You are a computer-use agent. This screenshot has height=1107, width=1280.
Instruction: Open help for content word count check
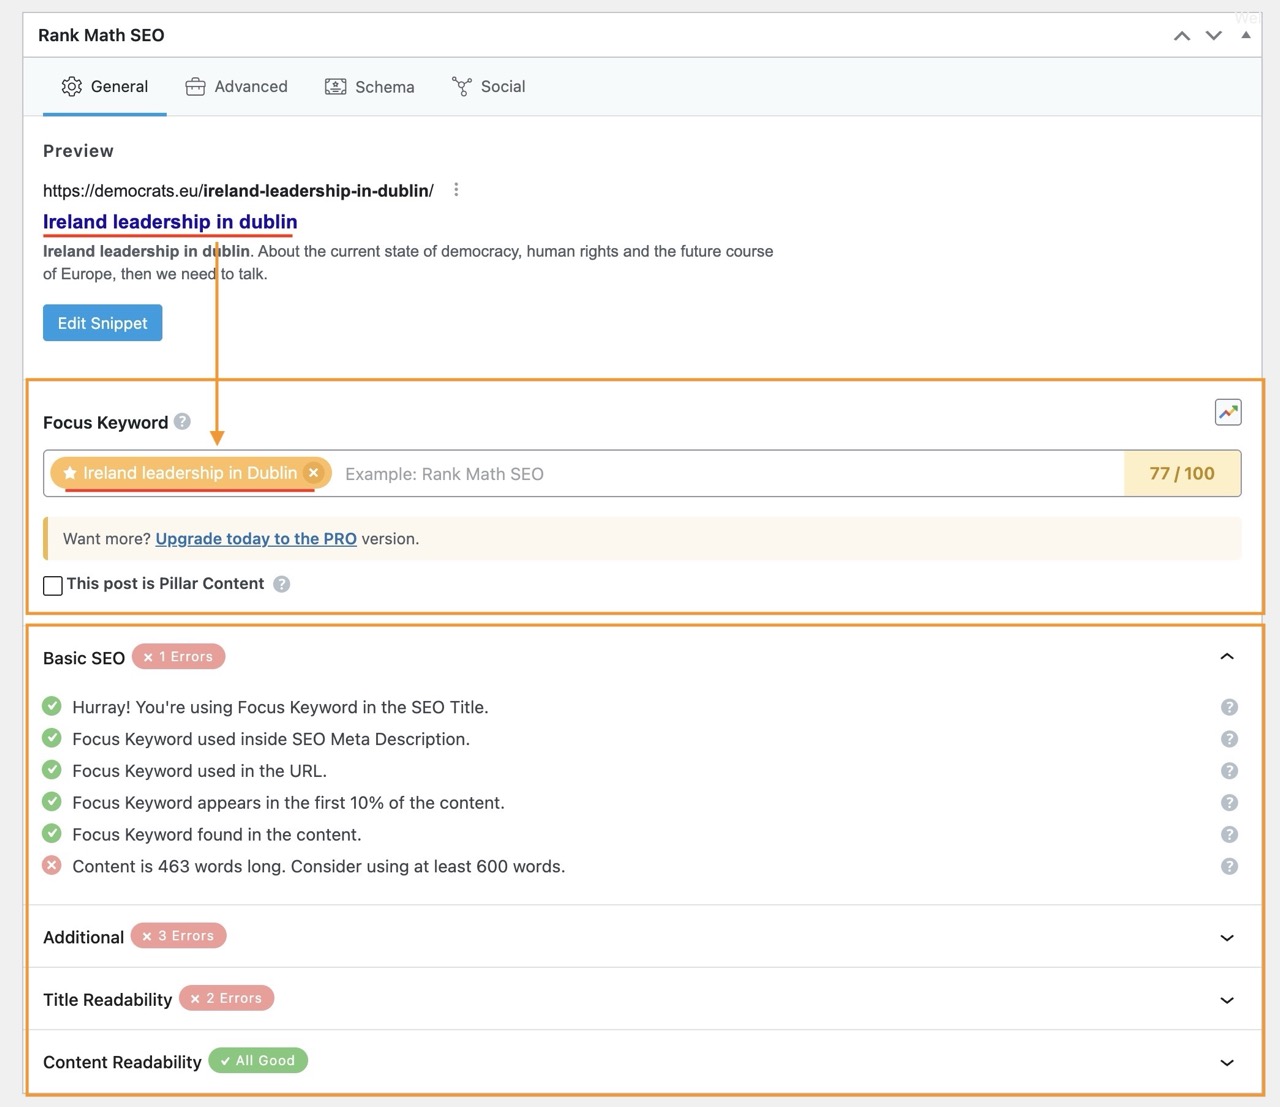(x=1229, y=866)
